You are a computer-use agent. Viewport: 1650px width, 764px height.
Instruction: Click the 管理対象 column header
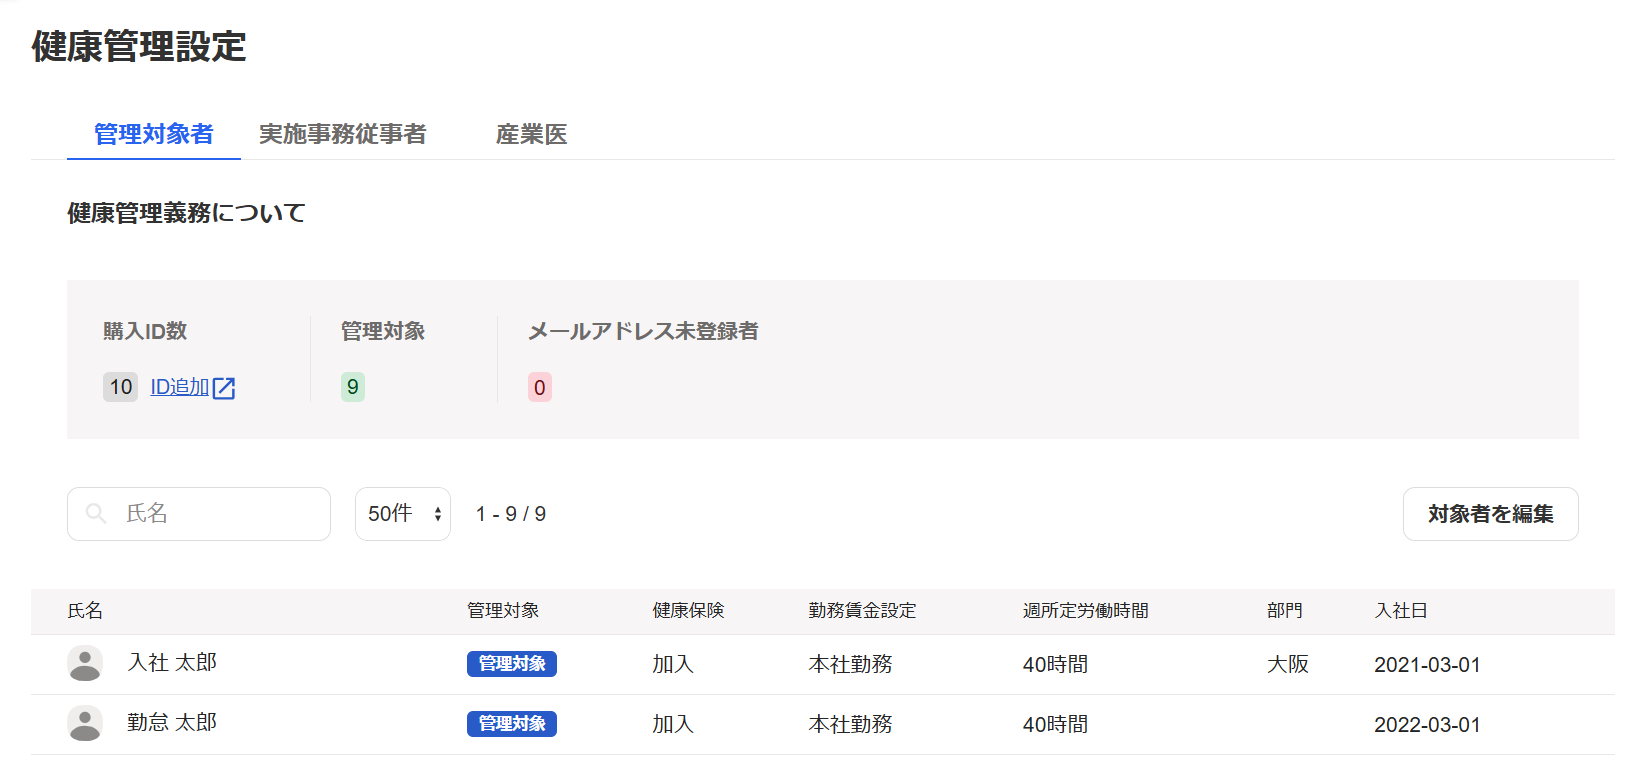[503, 610]
